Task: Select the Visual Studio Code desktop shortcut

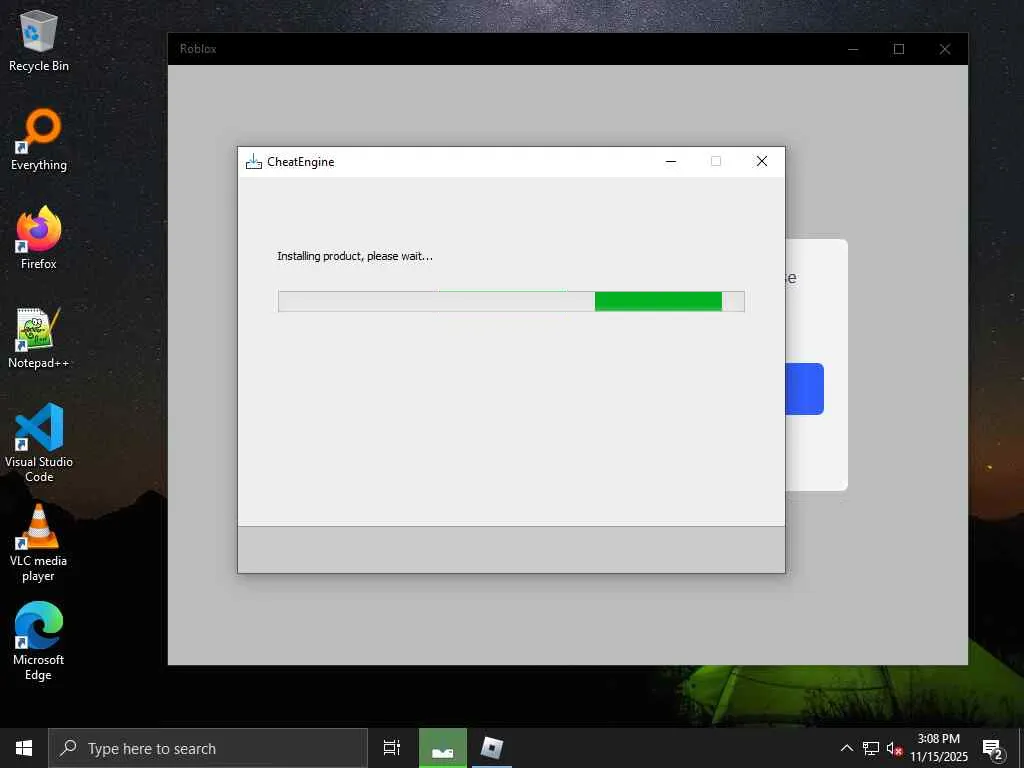Action: [39, 443]
